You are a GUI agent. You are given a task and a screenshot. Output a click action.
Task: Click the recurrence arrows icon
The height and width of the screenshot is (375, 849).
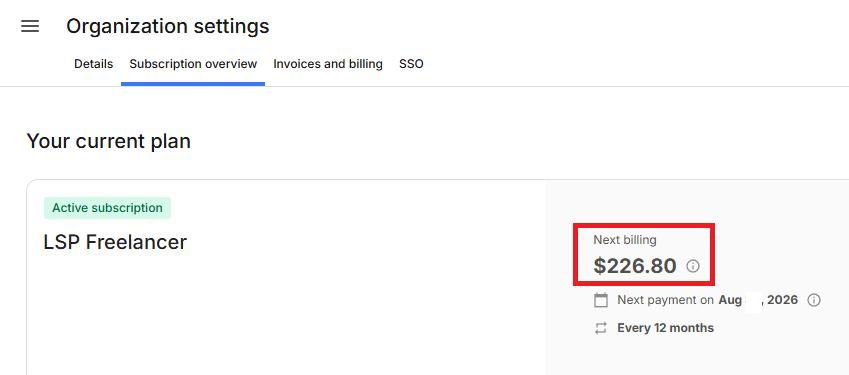[x=600, y=328]
